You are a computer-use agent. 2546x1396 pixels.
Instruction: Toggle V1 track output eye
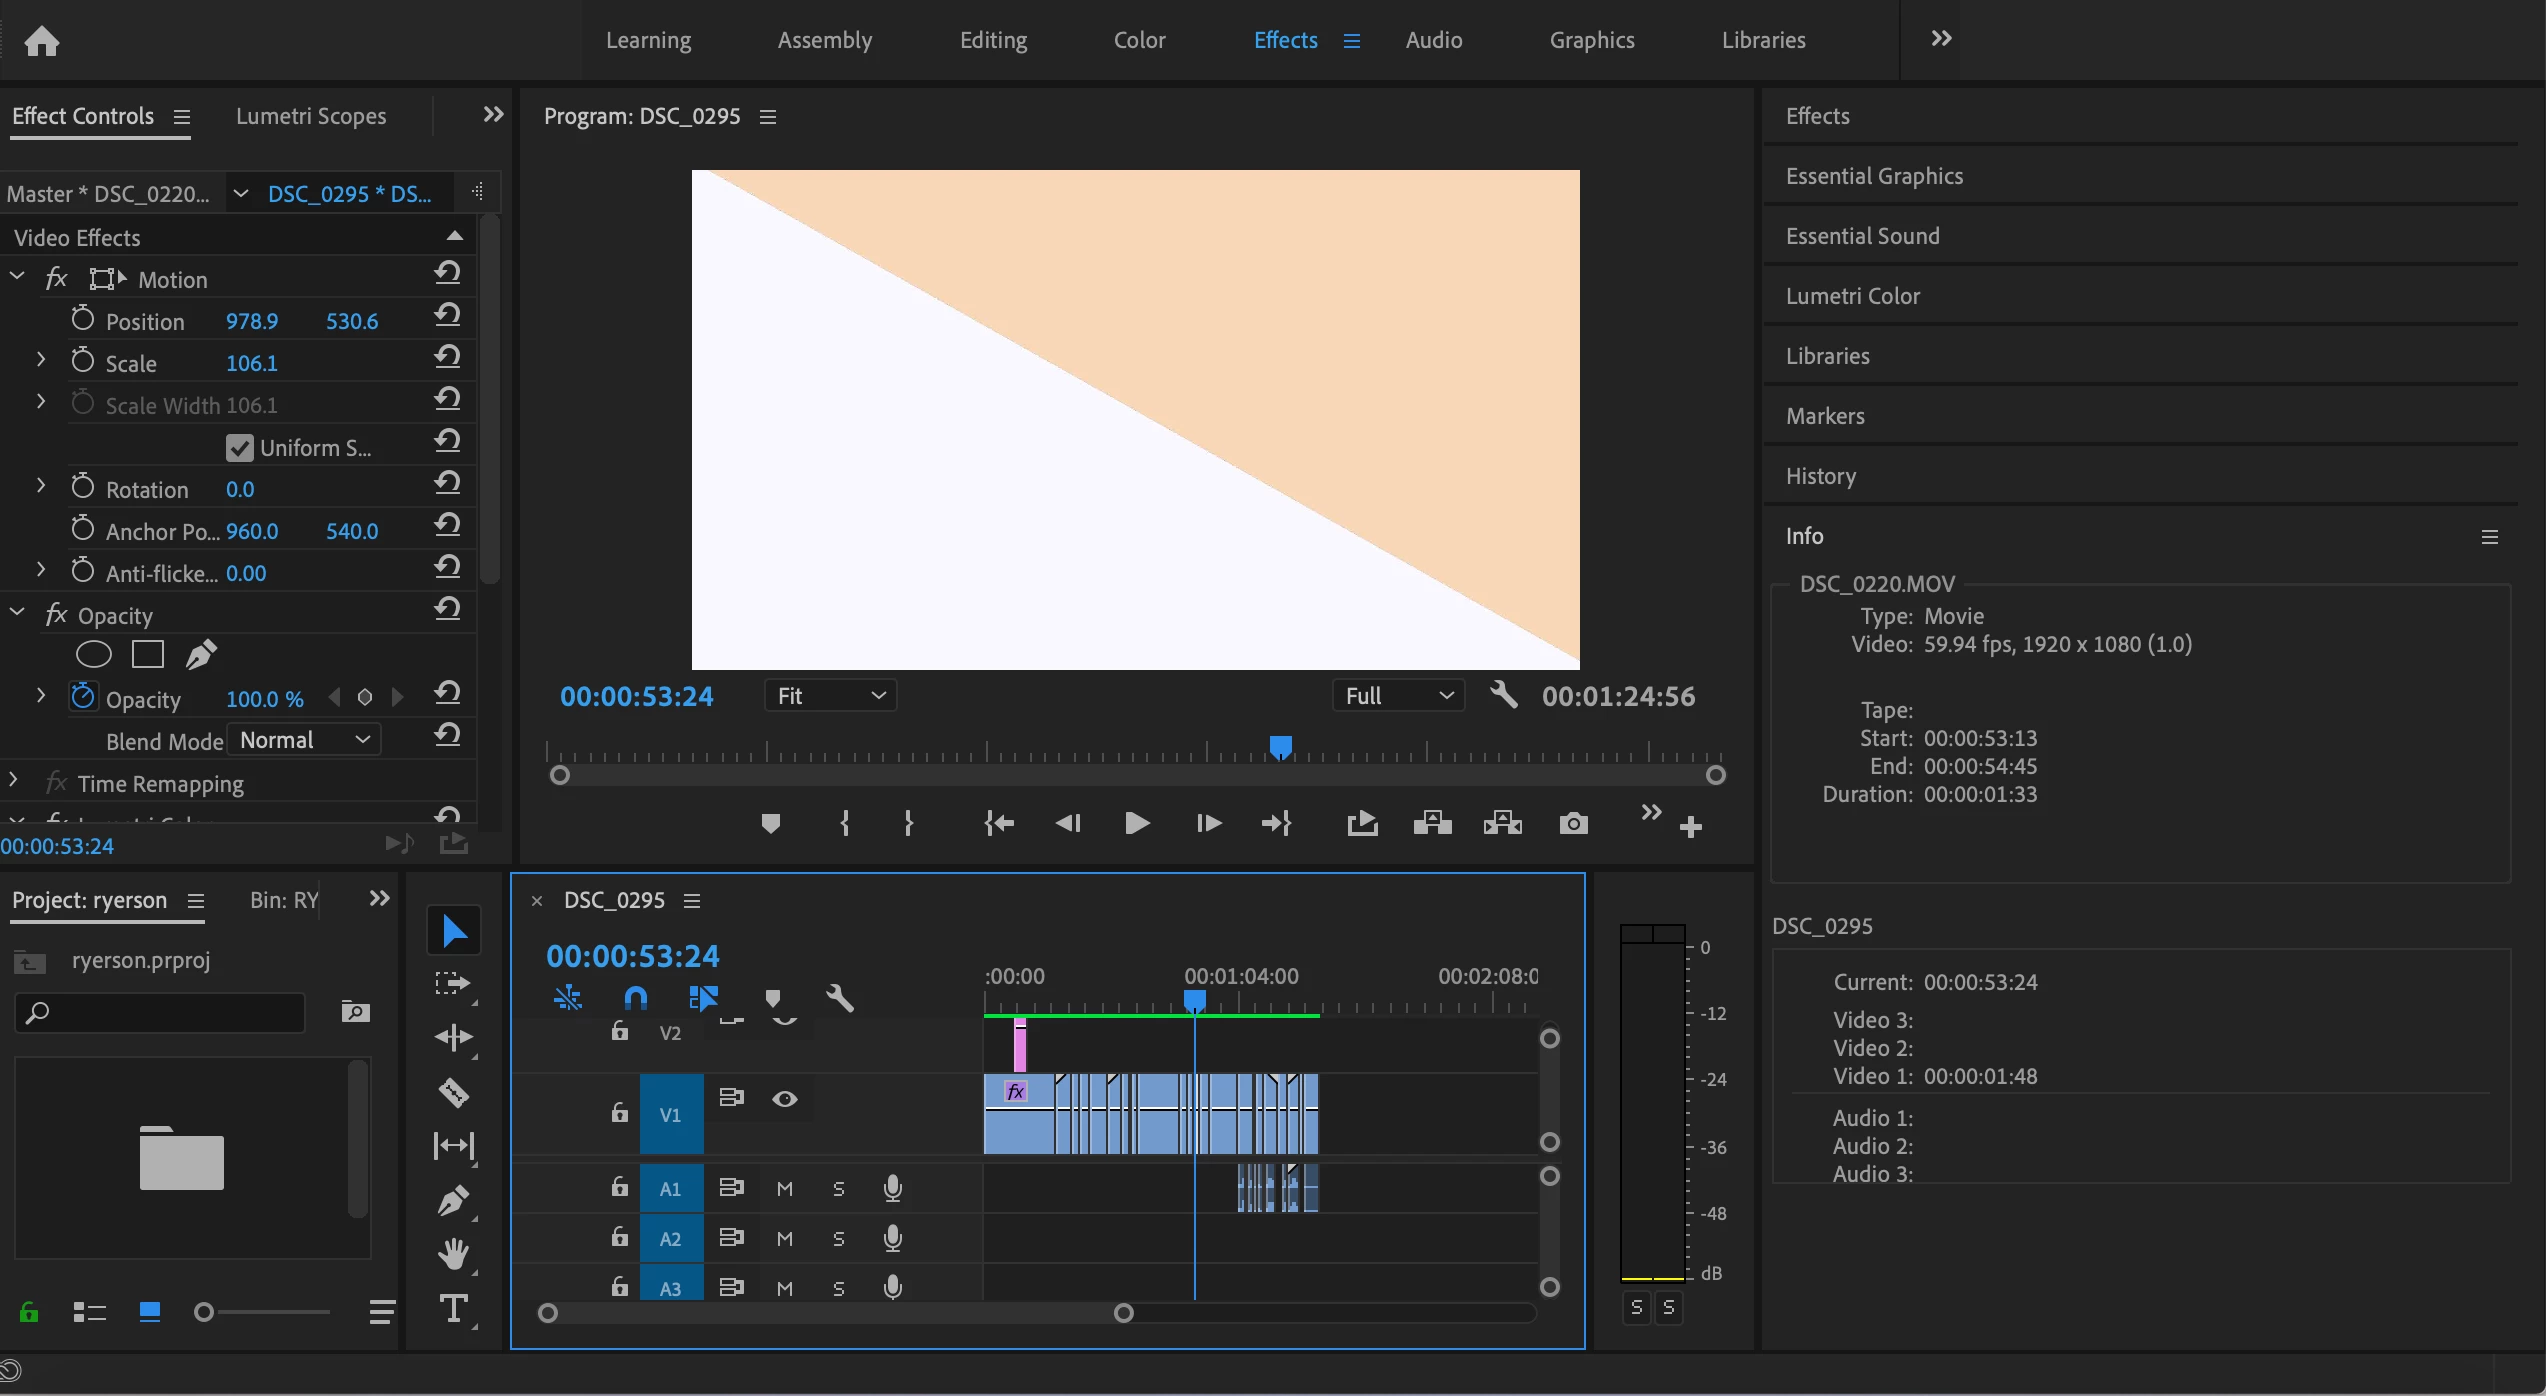[x=785, y=1099]
